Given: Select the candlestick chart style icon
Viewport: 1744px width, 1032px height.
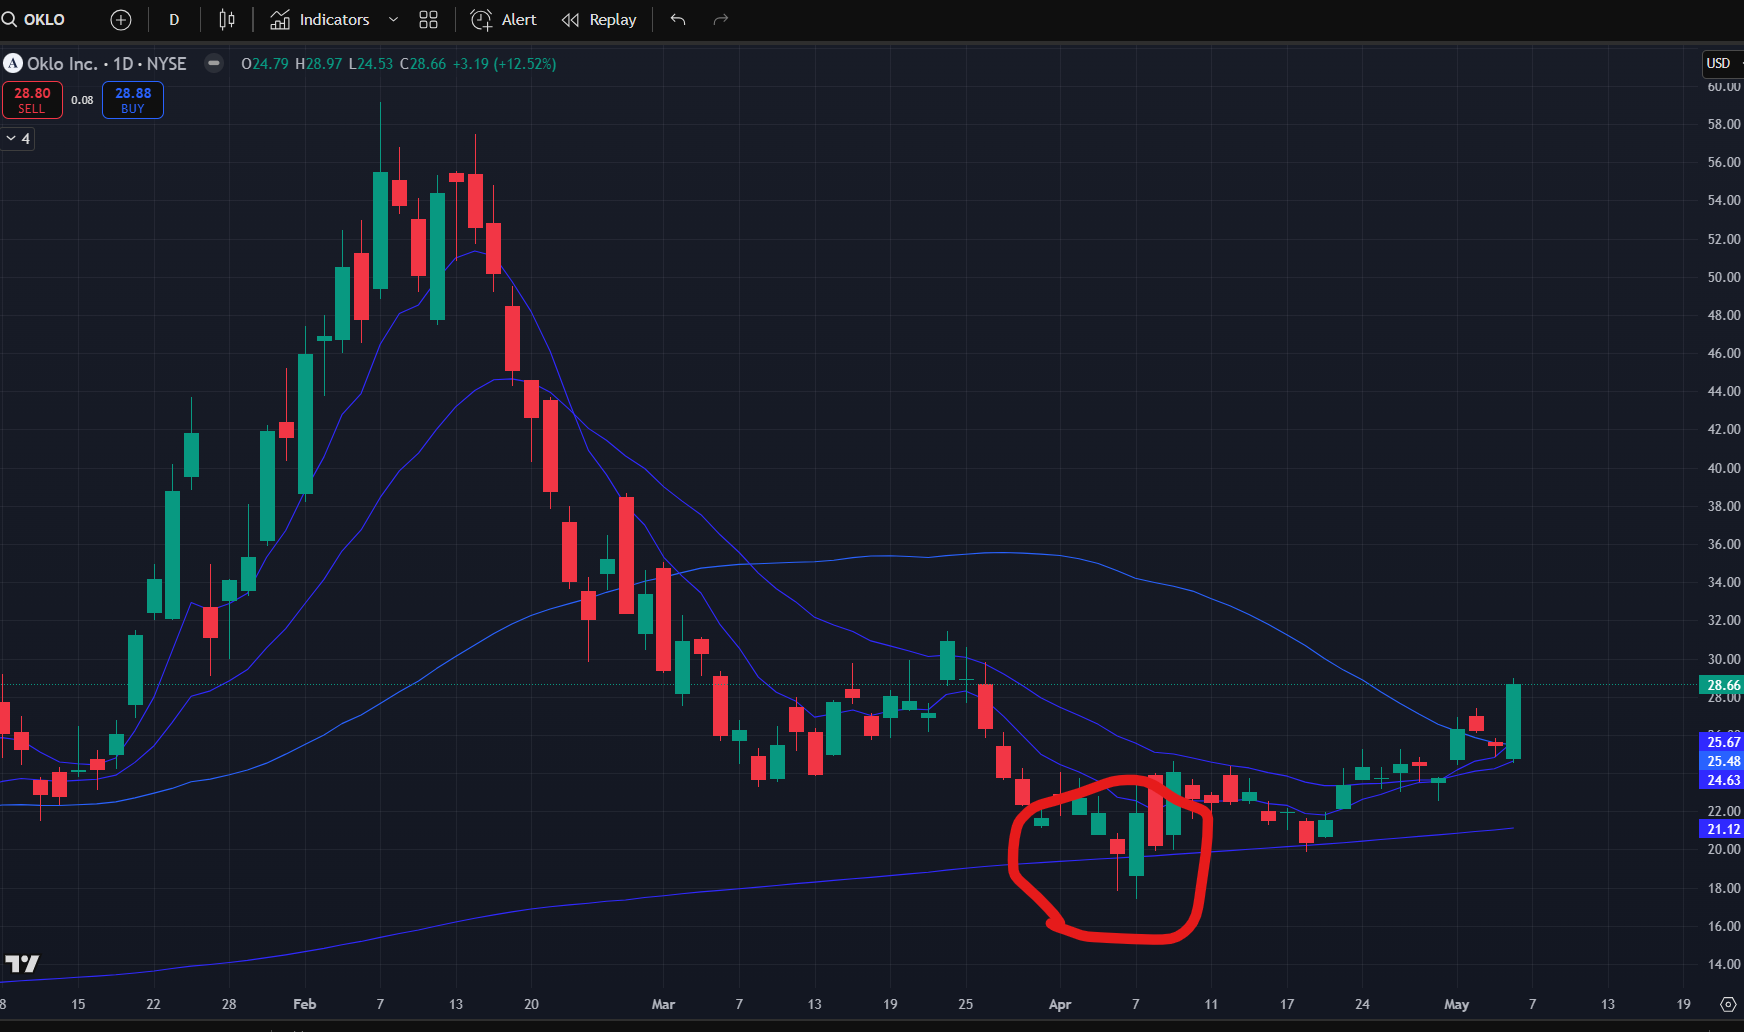Looking at the screenshot, I should 227,19.
